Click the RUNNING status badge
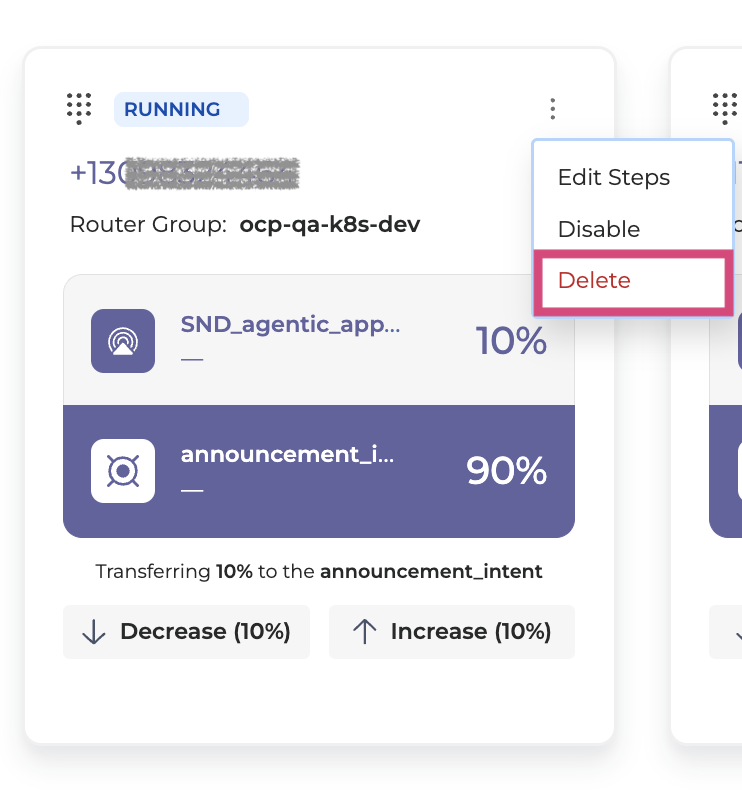 pos(181,109)
